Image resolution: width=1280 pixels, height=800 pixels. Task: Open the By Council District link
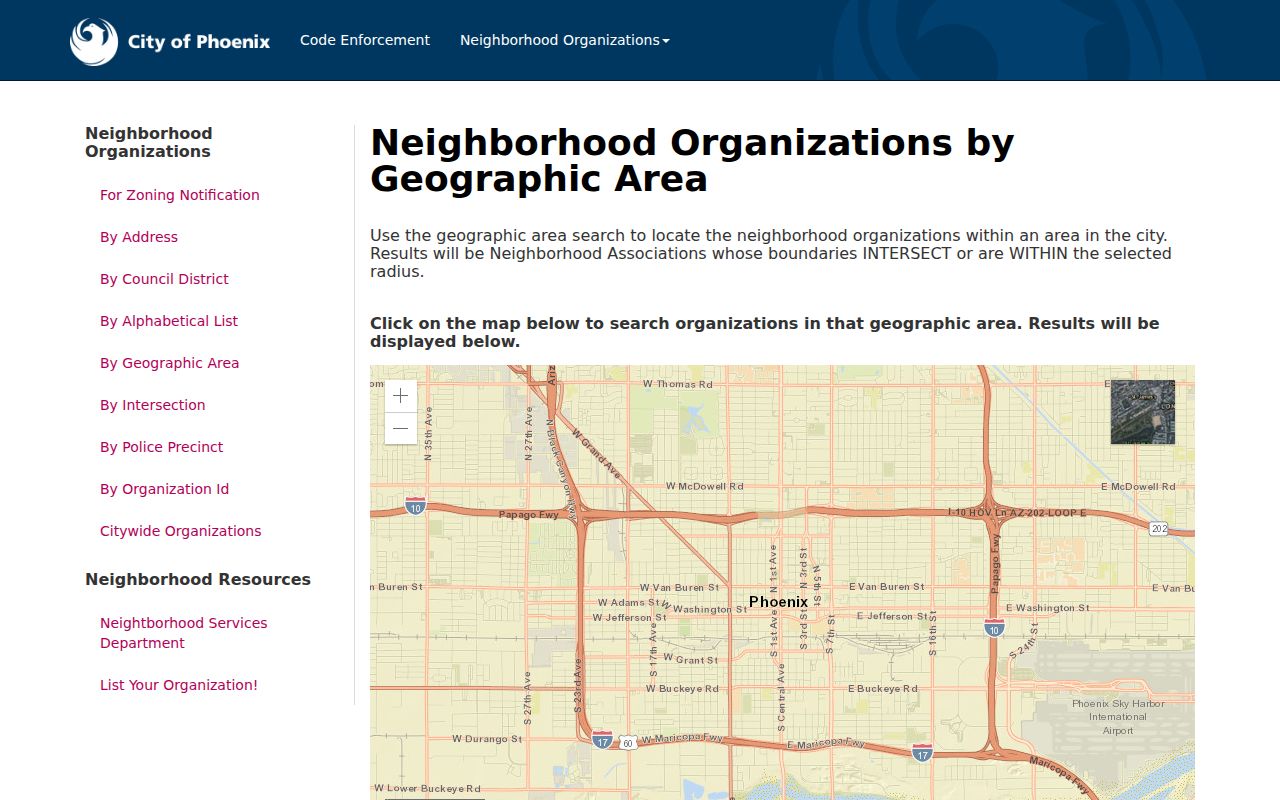pos(164,279)
